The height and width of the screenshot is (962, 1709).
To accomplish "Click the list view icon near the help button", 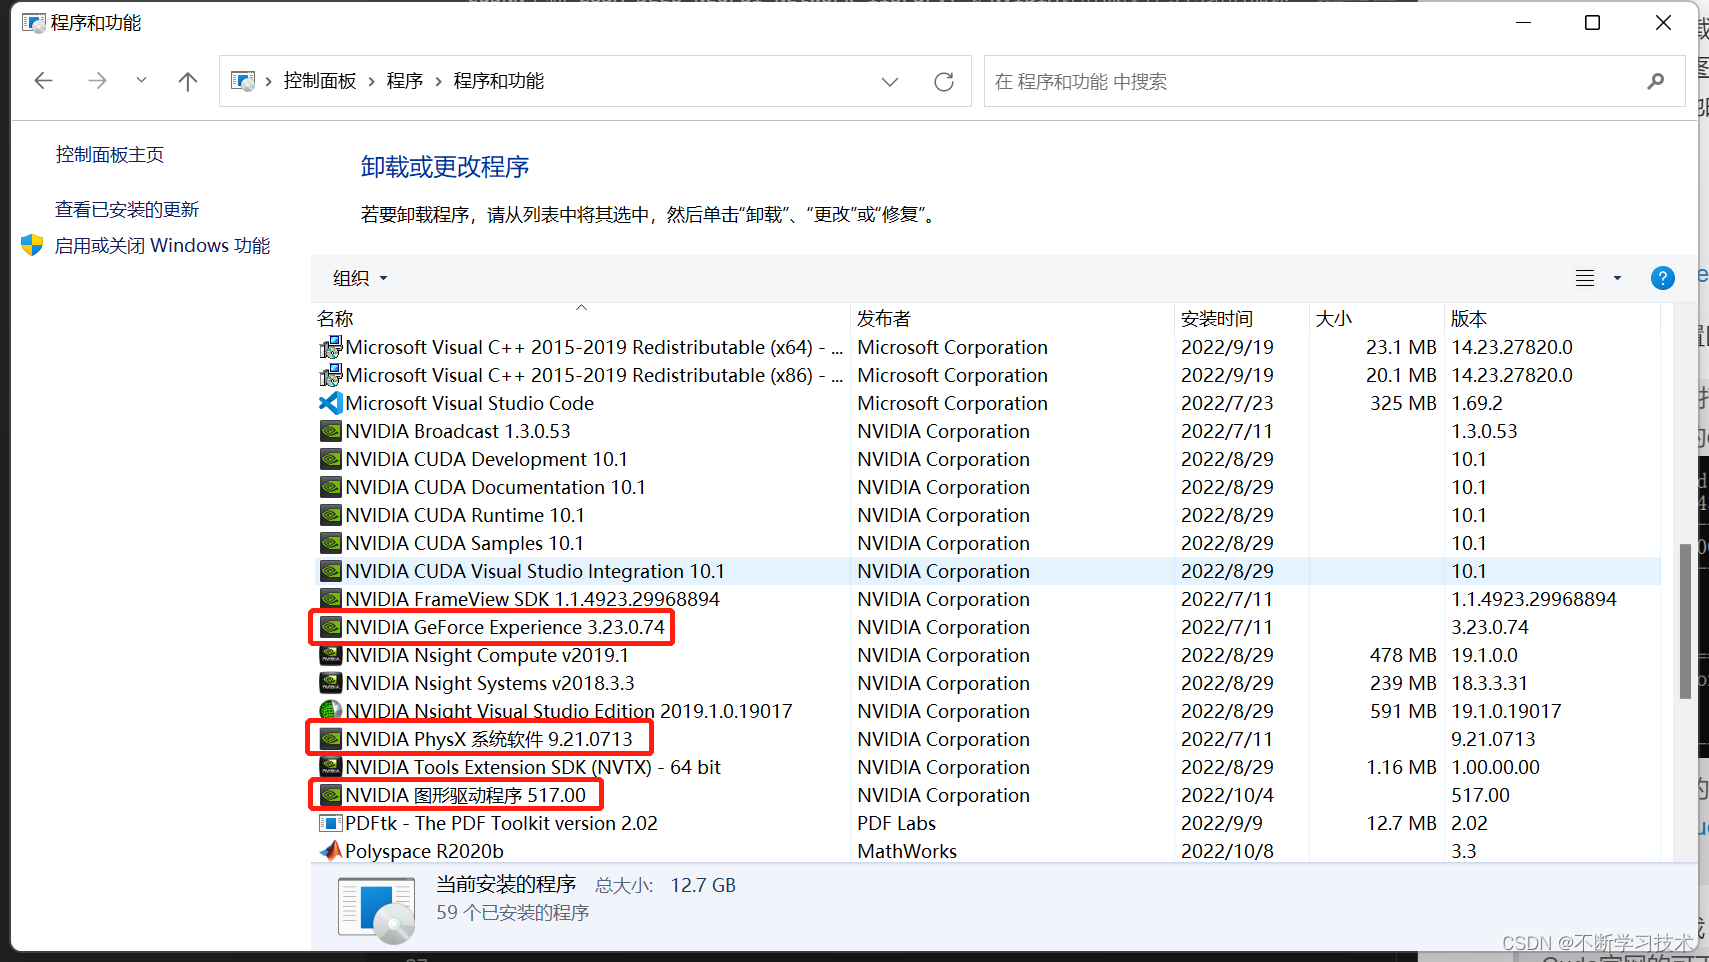I will click(1584, 278).
